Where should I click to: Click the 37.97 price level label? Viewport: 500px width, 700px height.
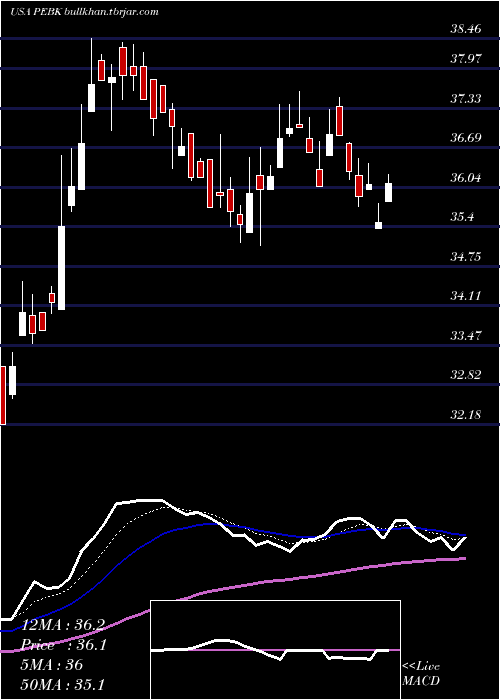pyautogui.click(x=466, y=58)
